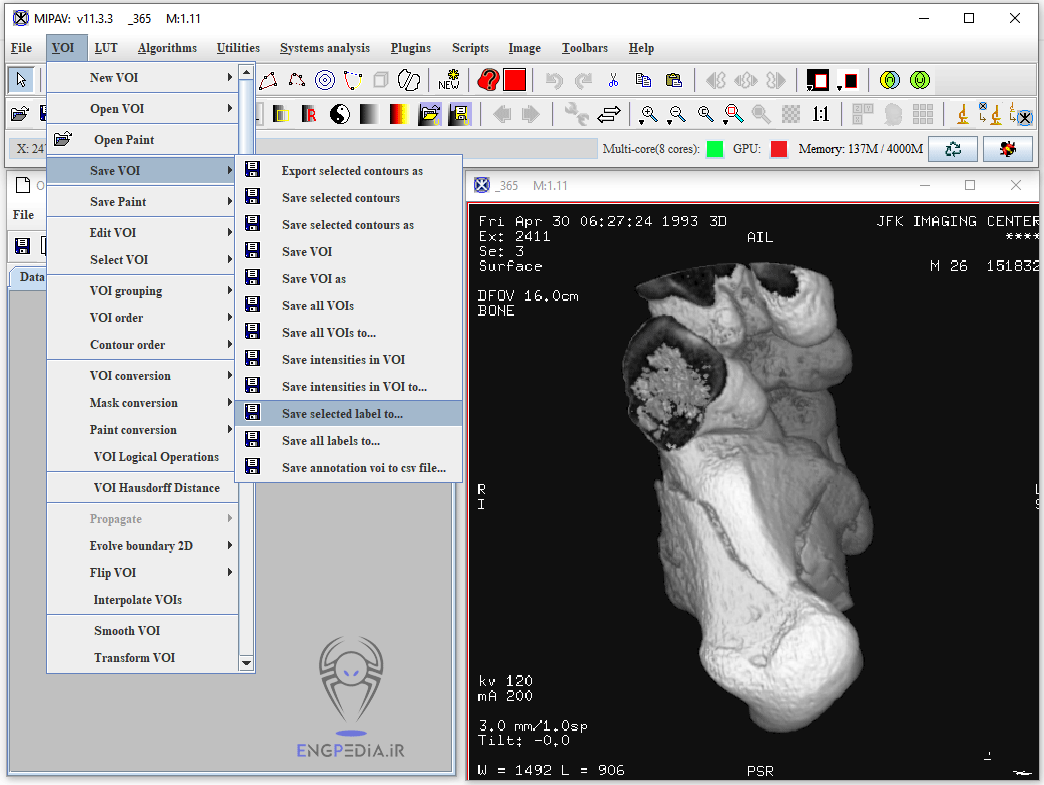
Task: Choose Smooth VOI menu entry
Action: coord(142,631)
